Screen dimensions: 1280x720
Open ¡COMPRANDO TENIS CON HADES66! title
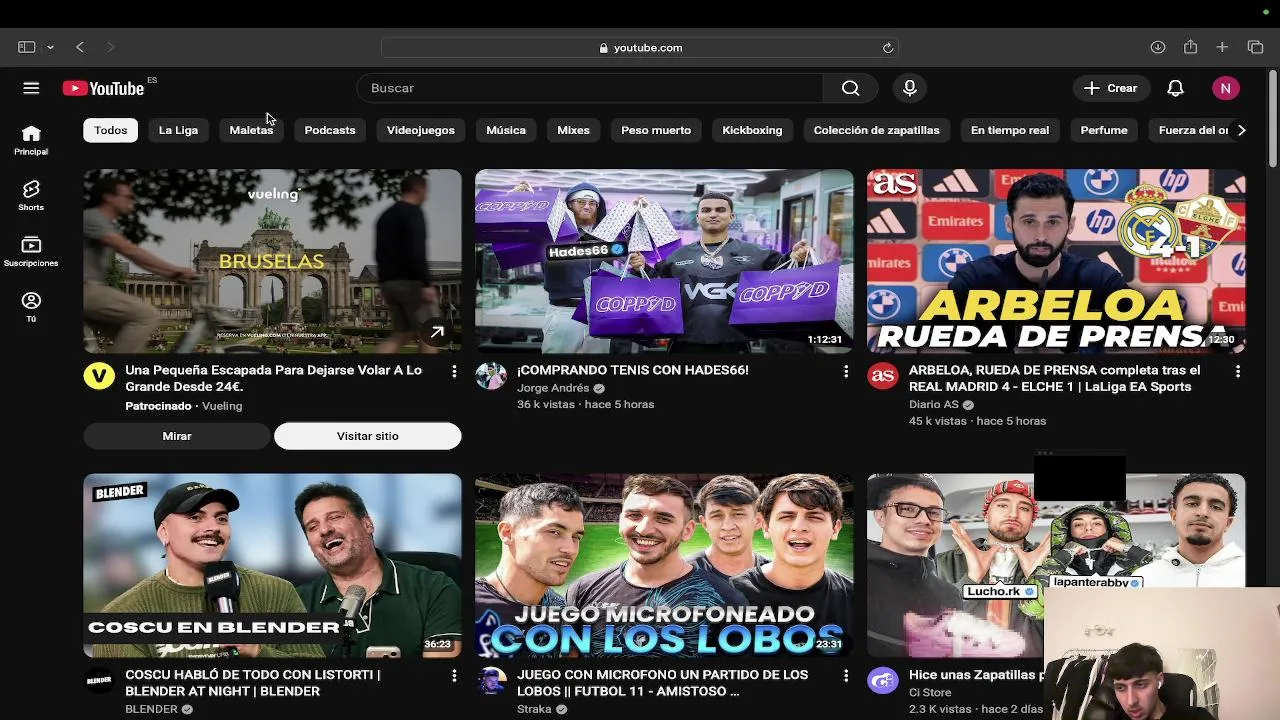click(x=632, y=370)
